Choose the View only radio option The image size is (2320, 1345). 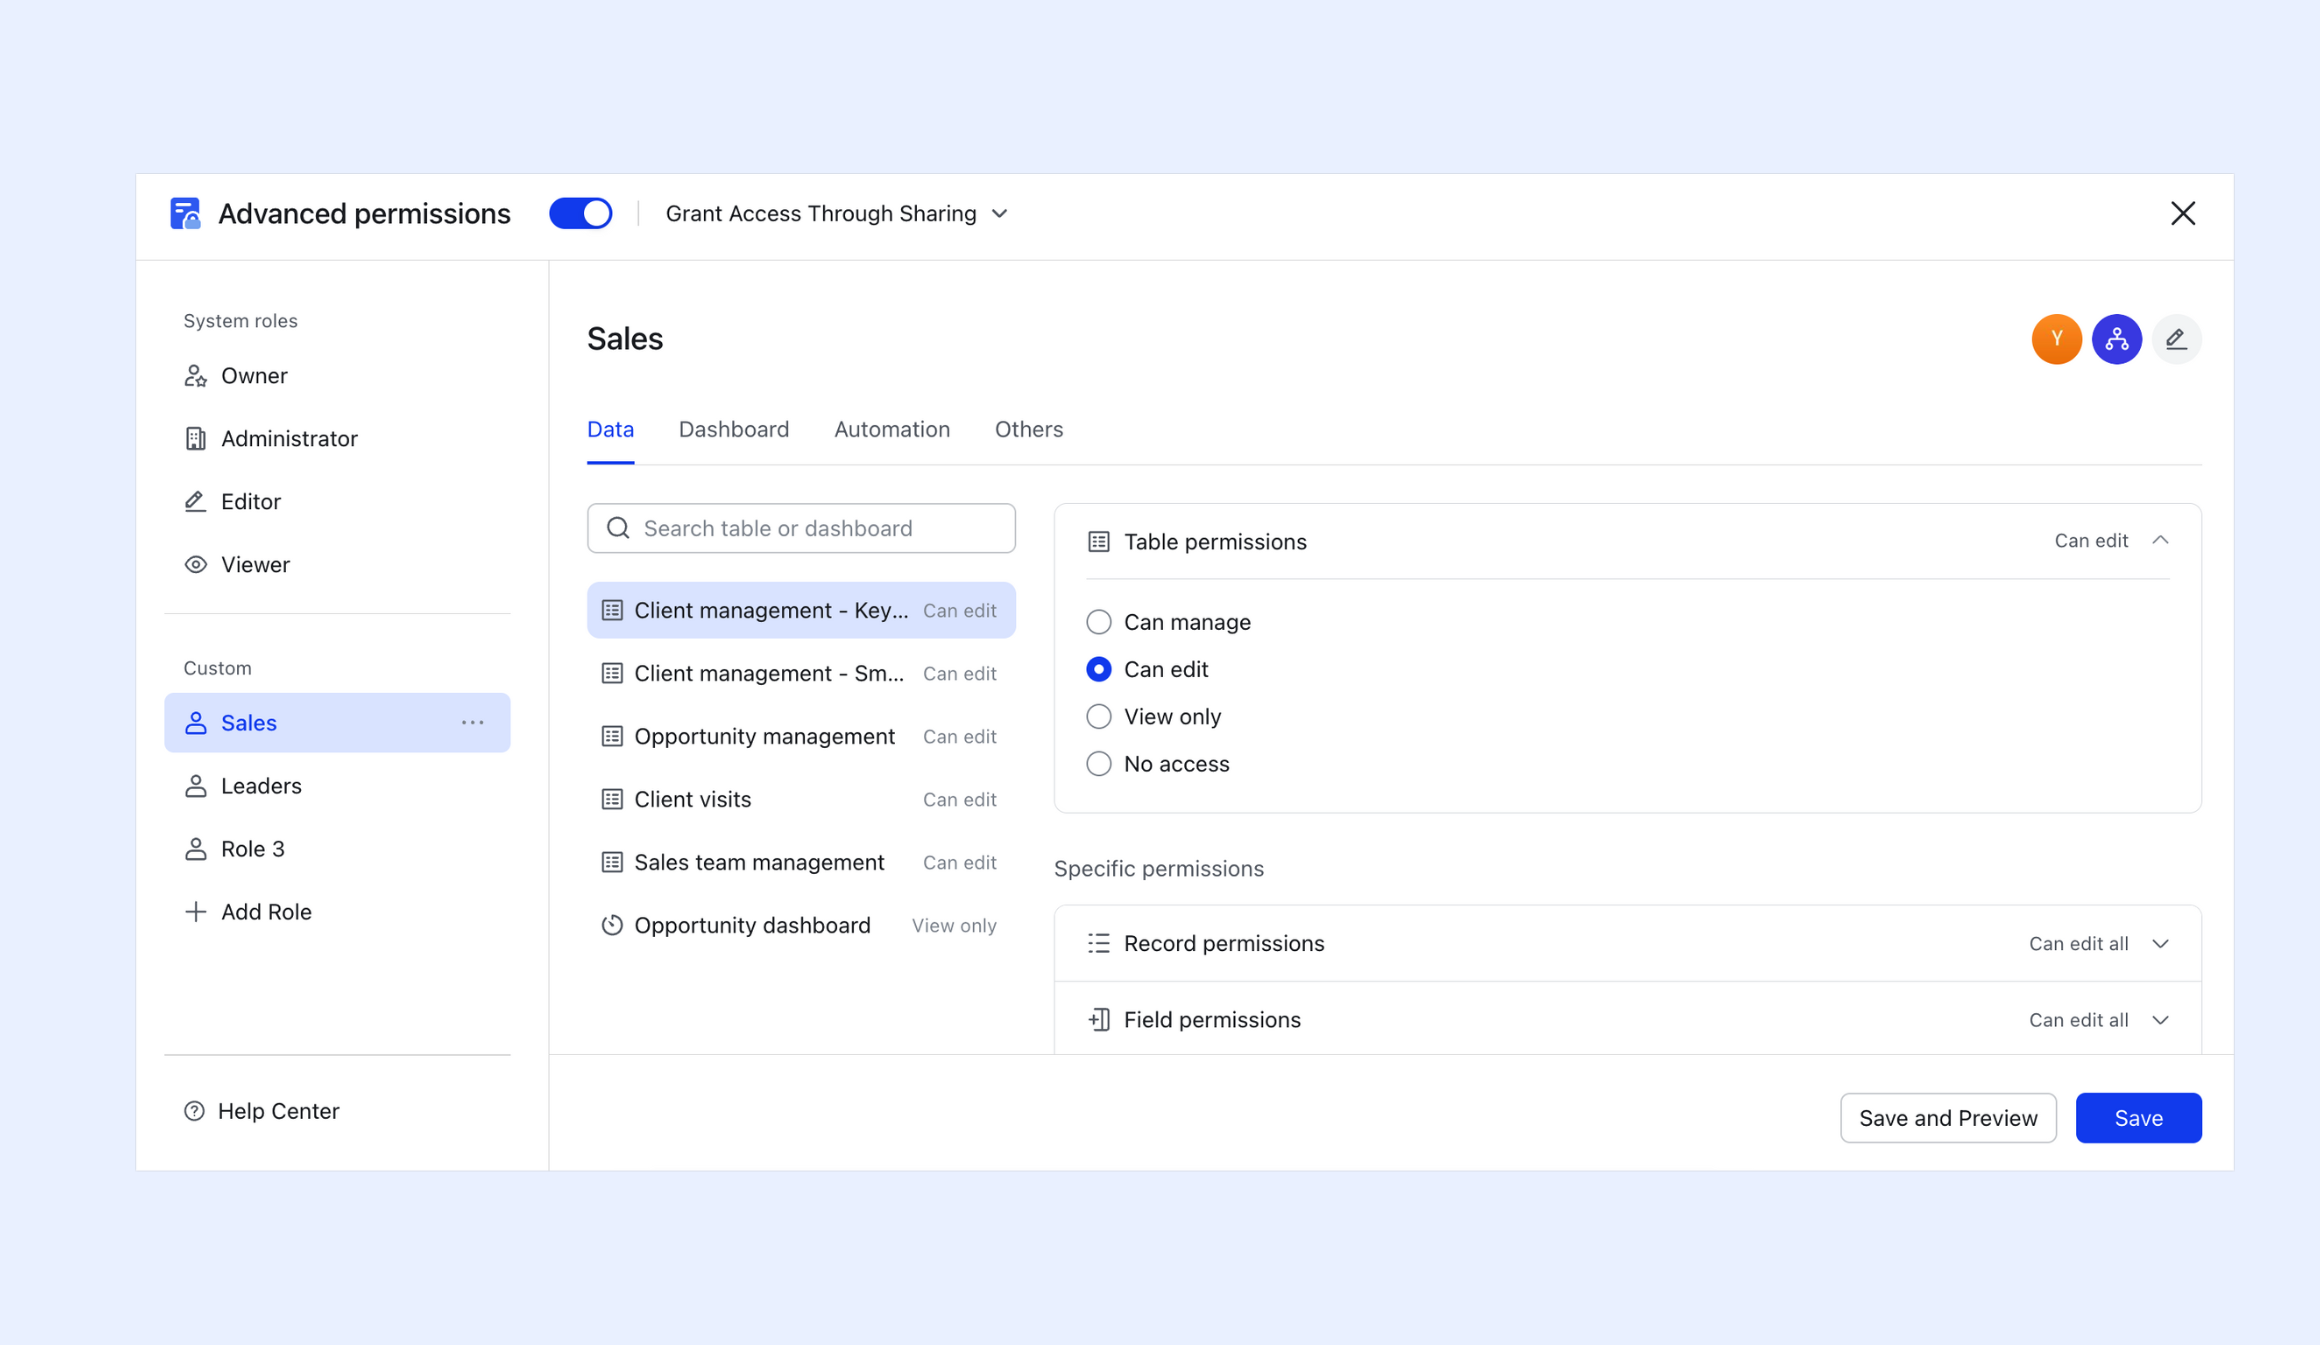coord(1098,716)
